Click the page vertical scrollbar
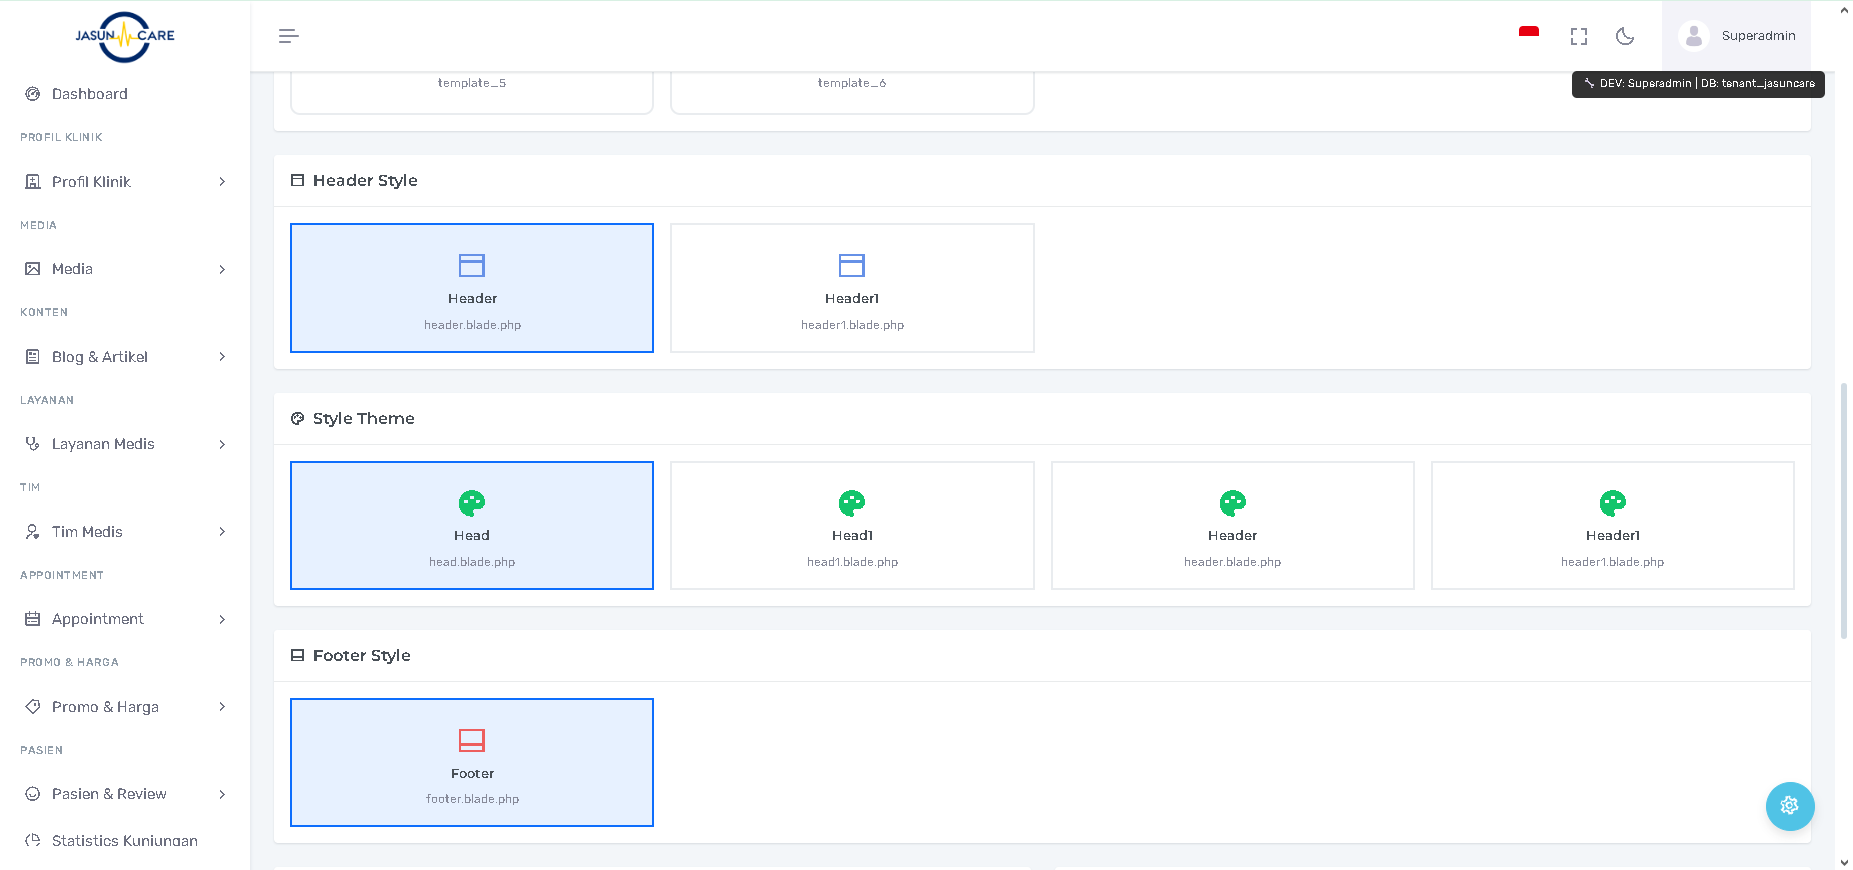Viewport: 1853px width, 870px height. click(1844, 510)
